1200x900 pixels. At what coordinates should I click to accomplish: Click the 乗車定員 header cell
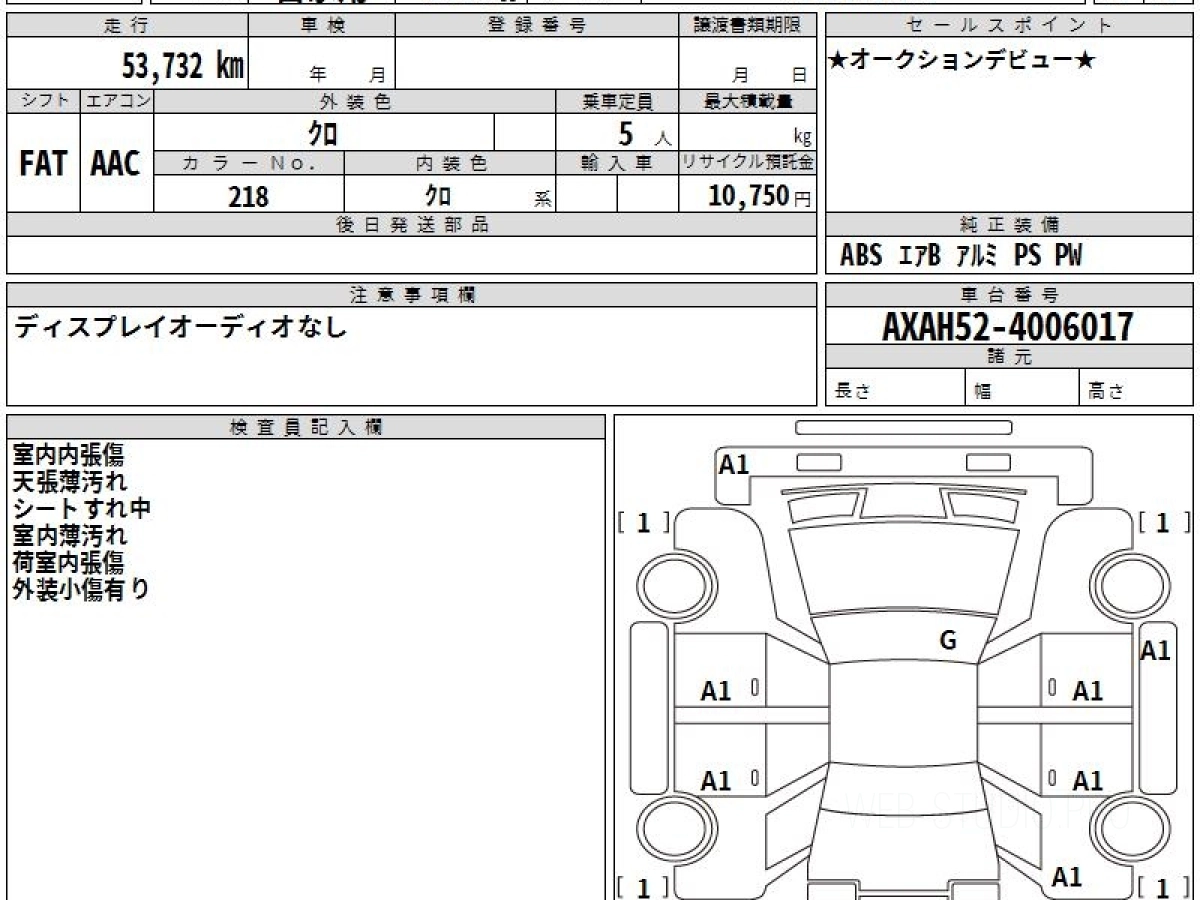click(617, 101)
